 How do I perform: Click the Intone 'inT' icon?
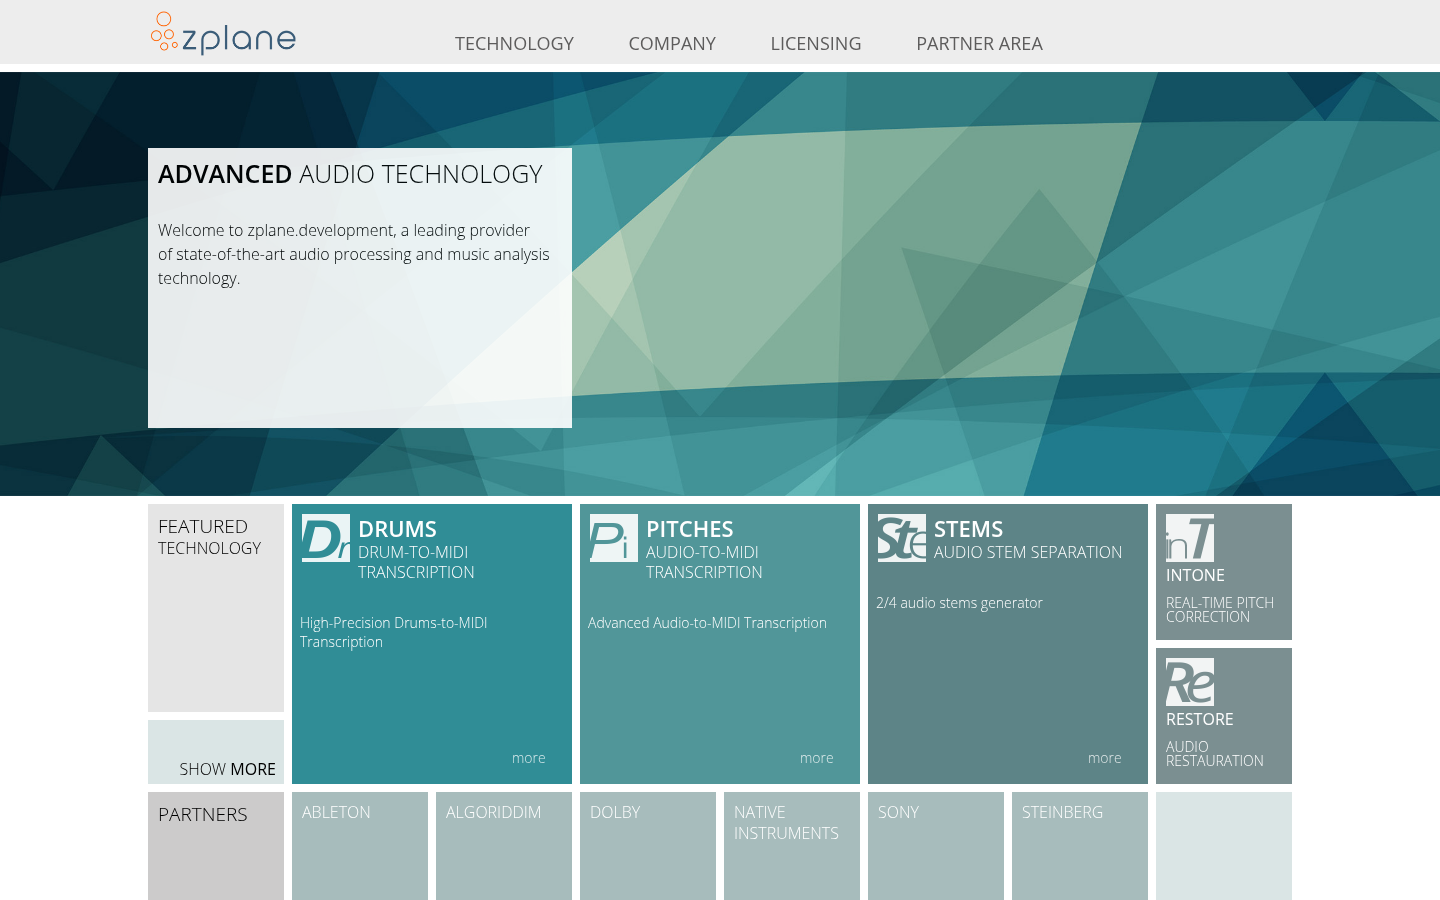[1190, 538]
